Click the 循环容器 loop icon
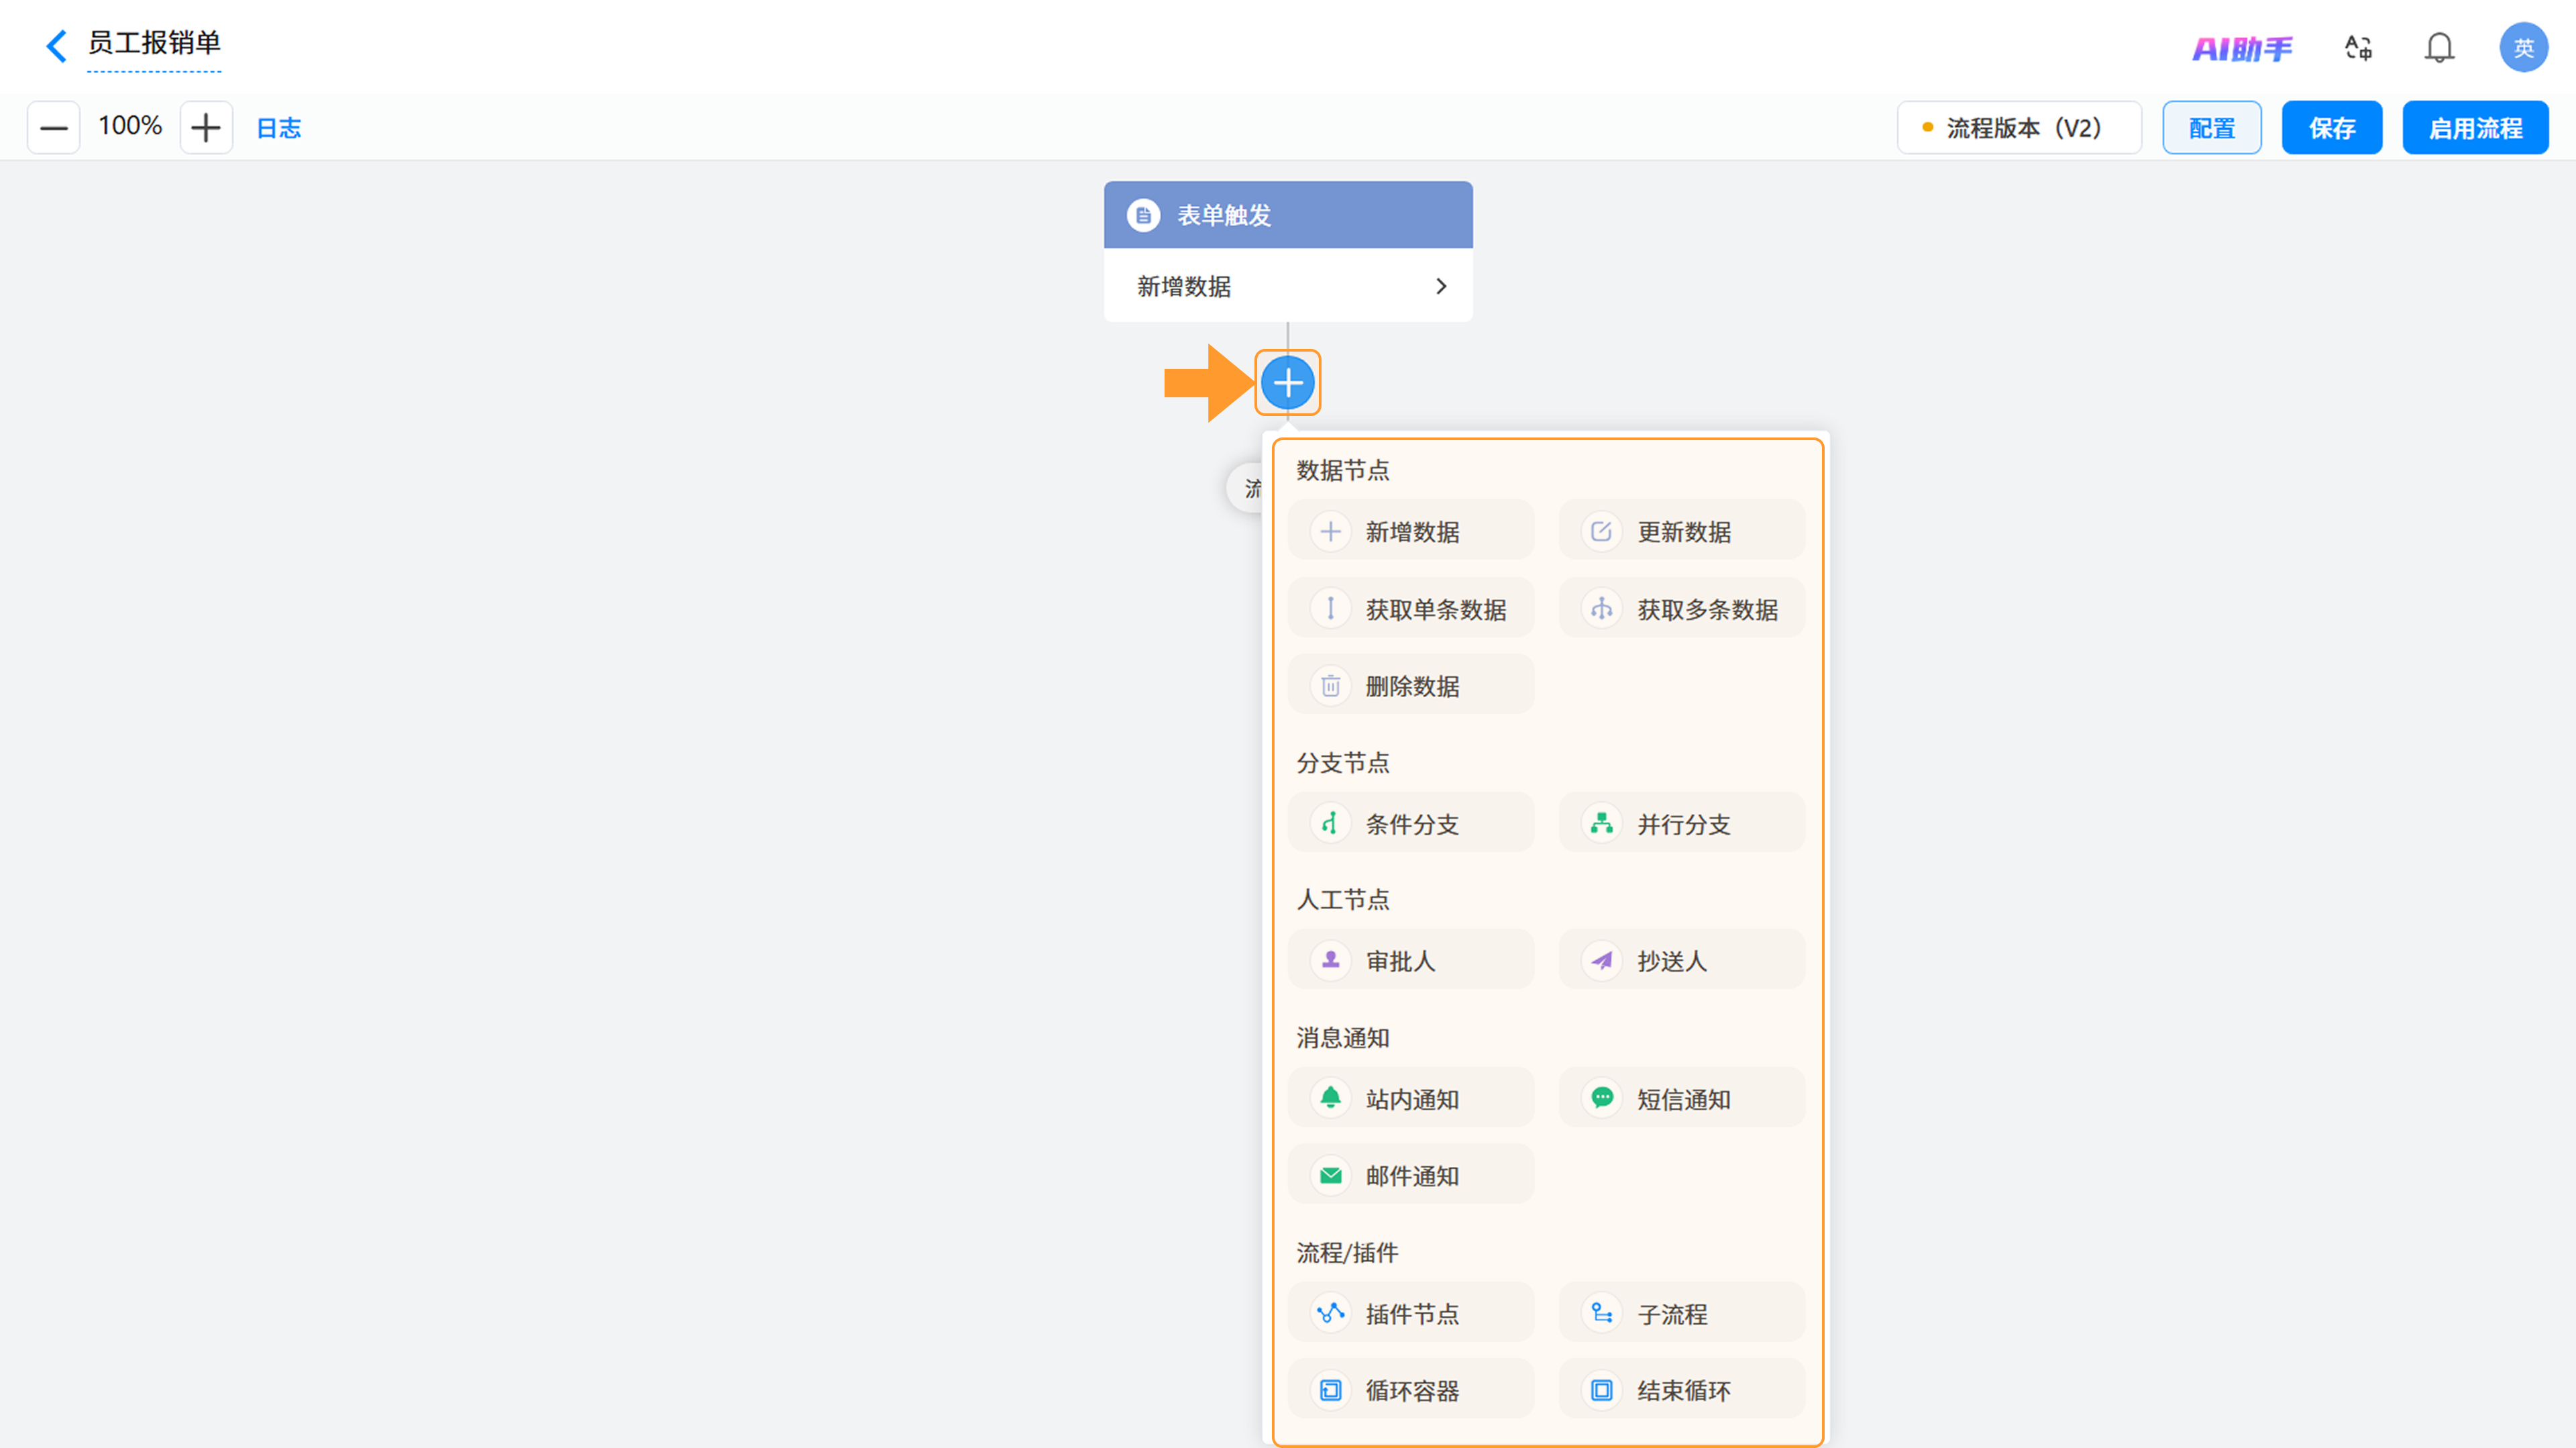This screenshot has width=2576, height=1448. (x=1330, y=1390)
